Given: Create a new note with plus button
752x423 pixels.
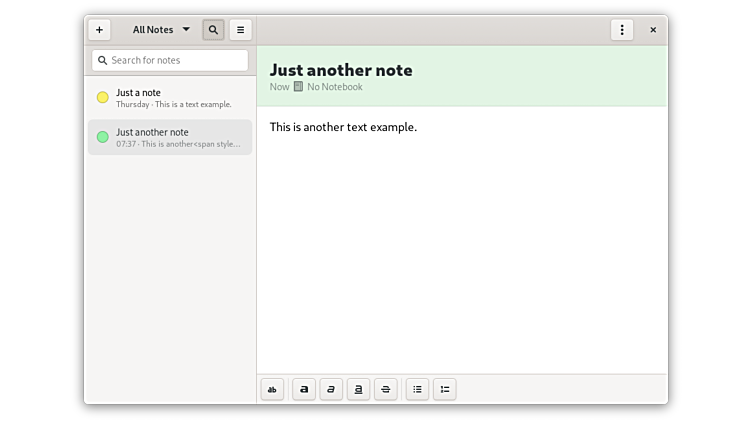Looking at the screenshot, I should click(x=99, y=30).
